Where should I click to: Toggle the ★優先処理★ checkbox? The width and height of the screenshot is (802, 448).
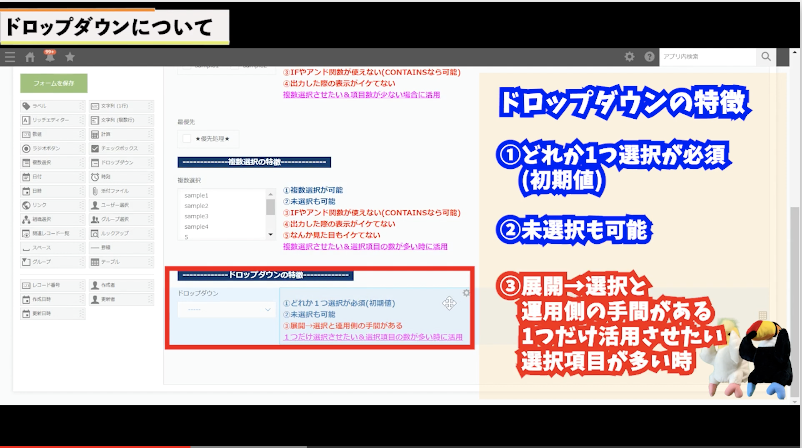tap(188, 137)
